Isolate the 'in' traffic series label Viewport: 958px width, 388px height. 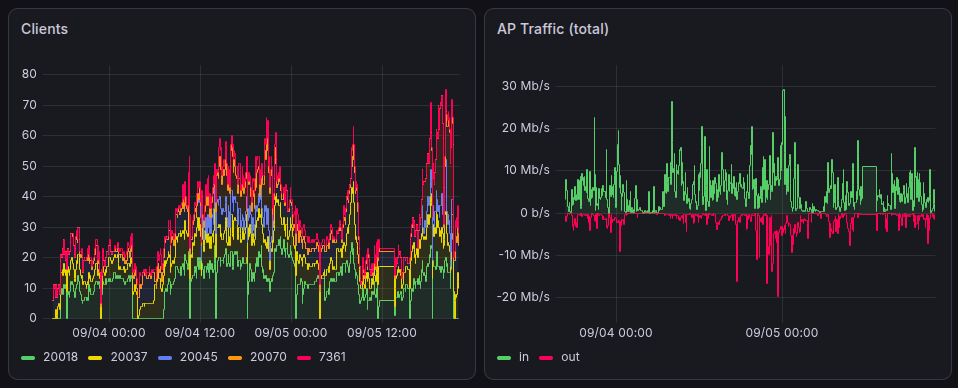[524, 357]
